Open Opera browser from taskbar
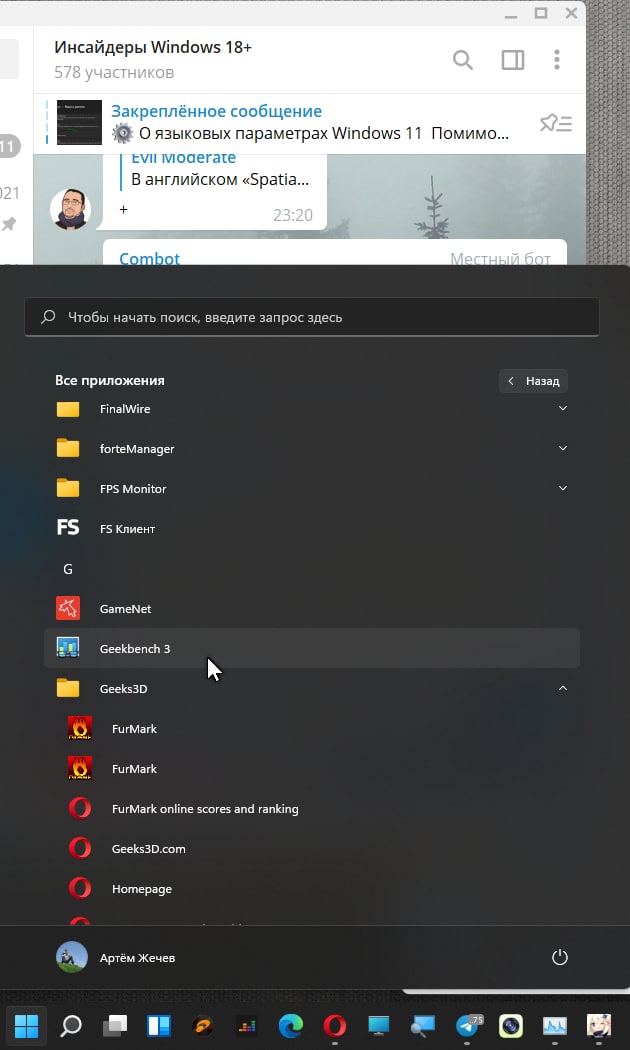This screenshot has height=1050, width=630. (335, 1025)
